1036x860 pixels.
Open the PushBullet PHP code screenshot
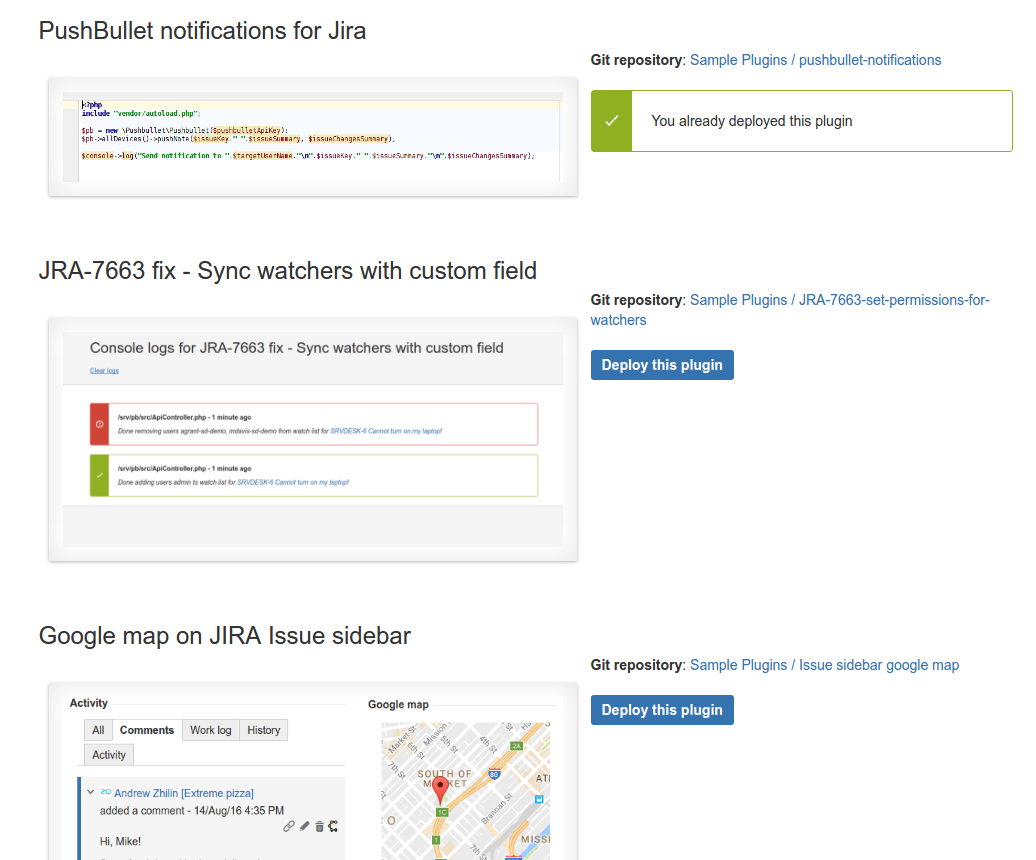click(x=313, y=137)
